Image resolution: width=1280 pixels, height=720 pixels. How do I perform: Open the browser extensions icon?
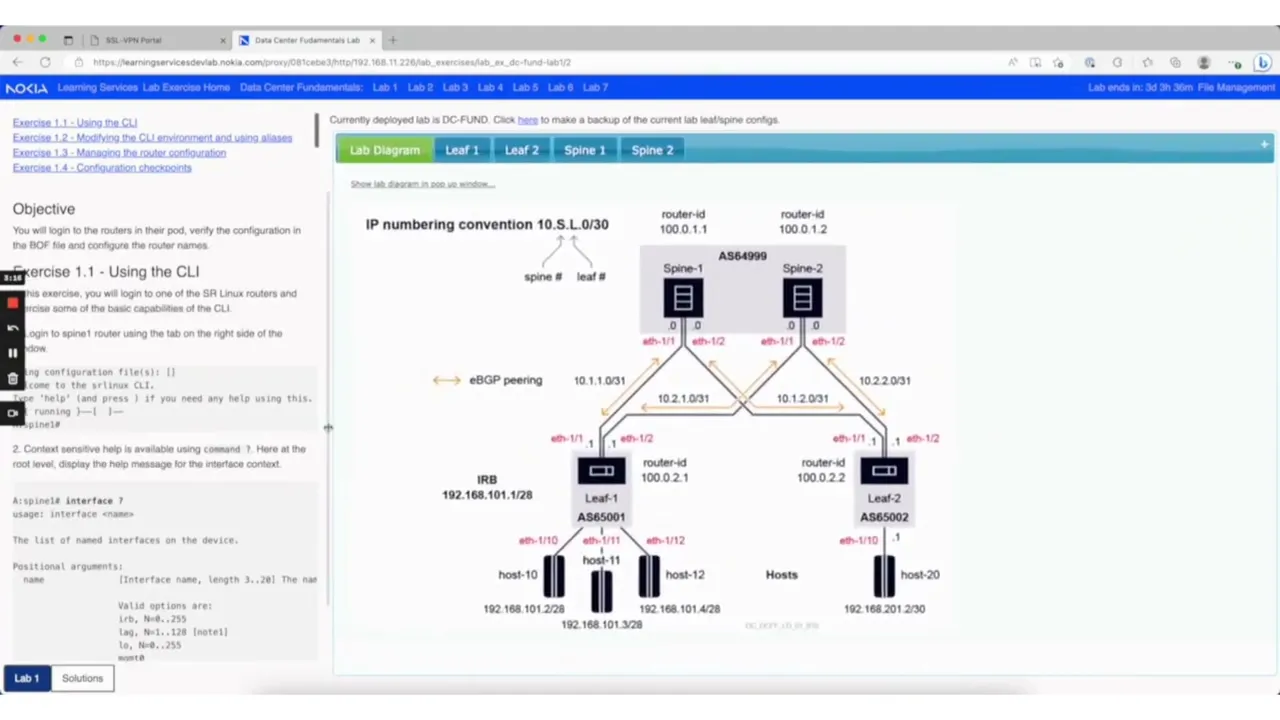pyautogui.click(x=1090, y=62)
